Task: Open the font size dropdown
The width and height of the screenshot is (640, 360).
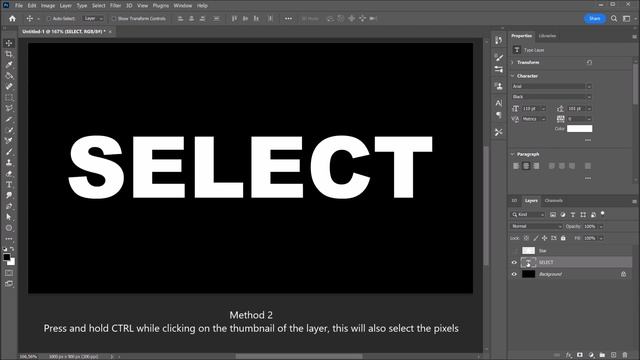Action: (x=543, y=109)
